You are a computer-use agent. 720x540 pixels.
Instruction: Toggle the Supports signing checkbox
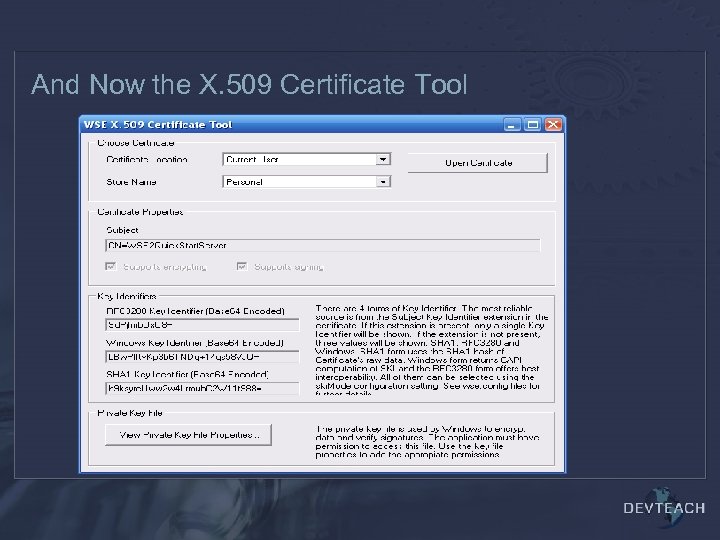tap(242, 267)
